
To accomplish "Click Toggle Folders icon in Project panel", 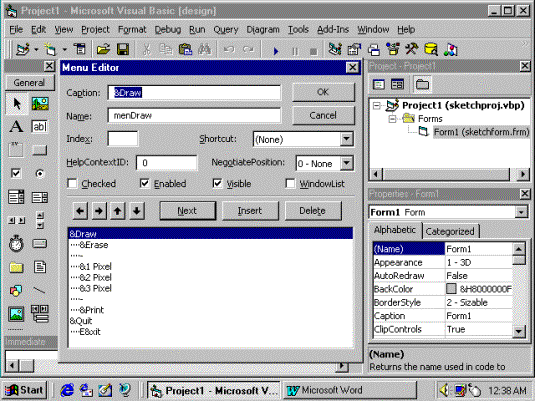I will tap(422, 84).
